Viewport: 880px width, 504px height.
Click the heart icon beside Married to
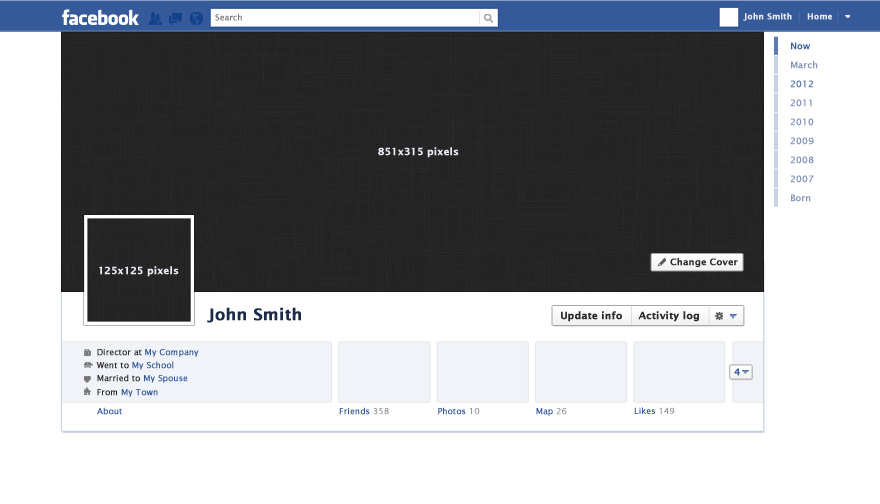tap(87, 379)
